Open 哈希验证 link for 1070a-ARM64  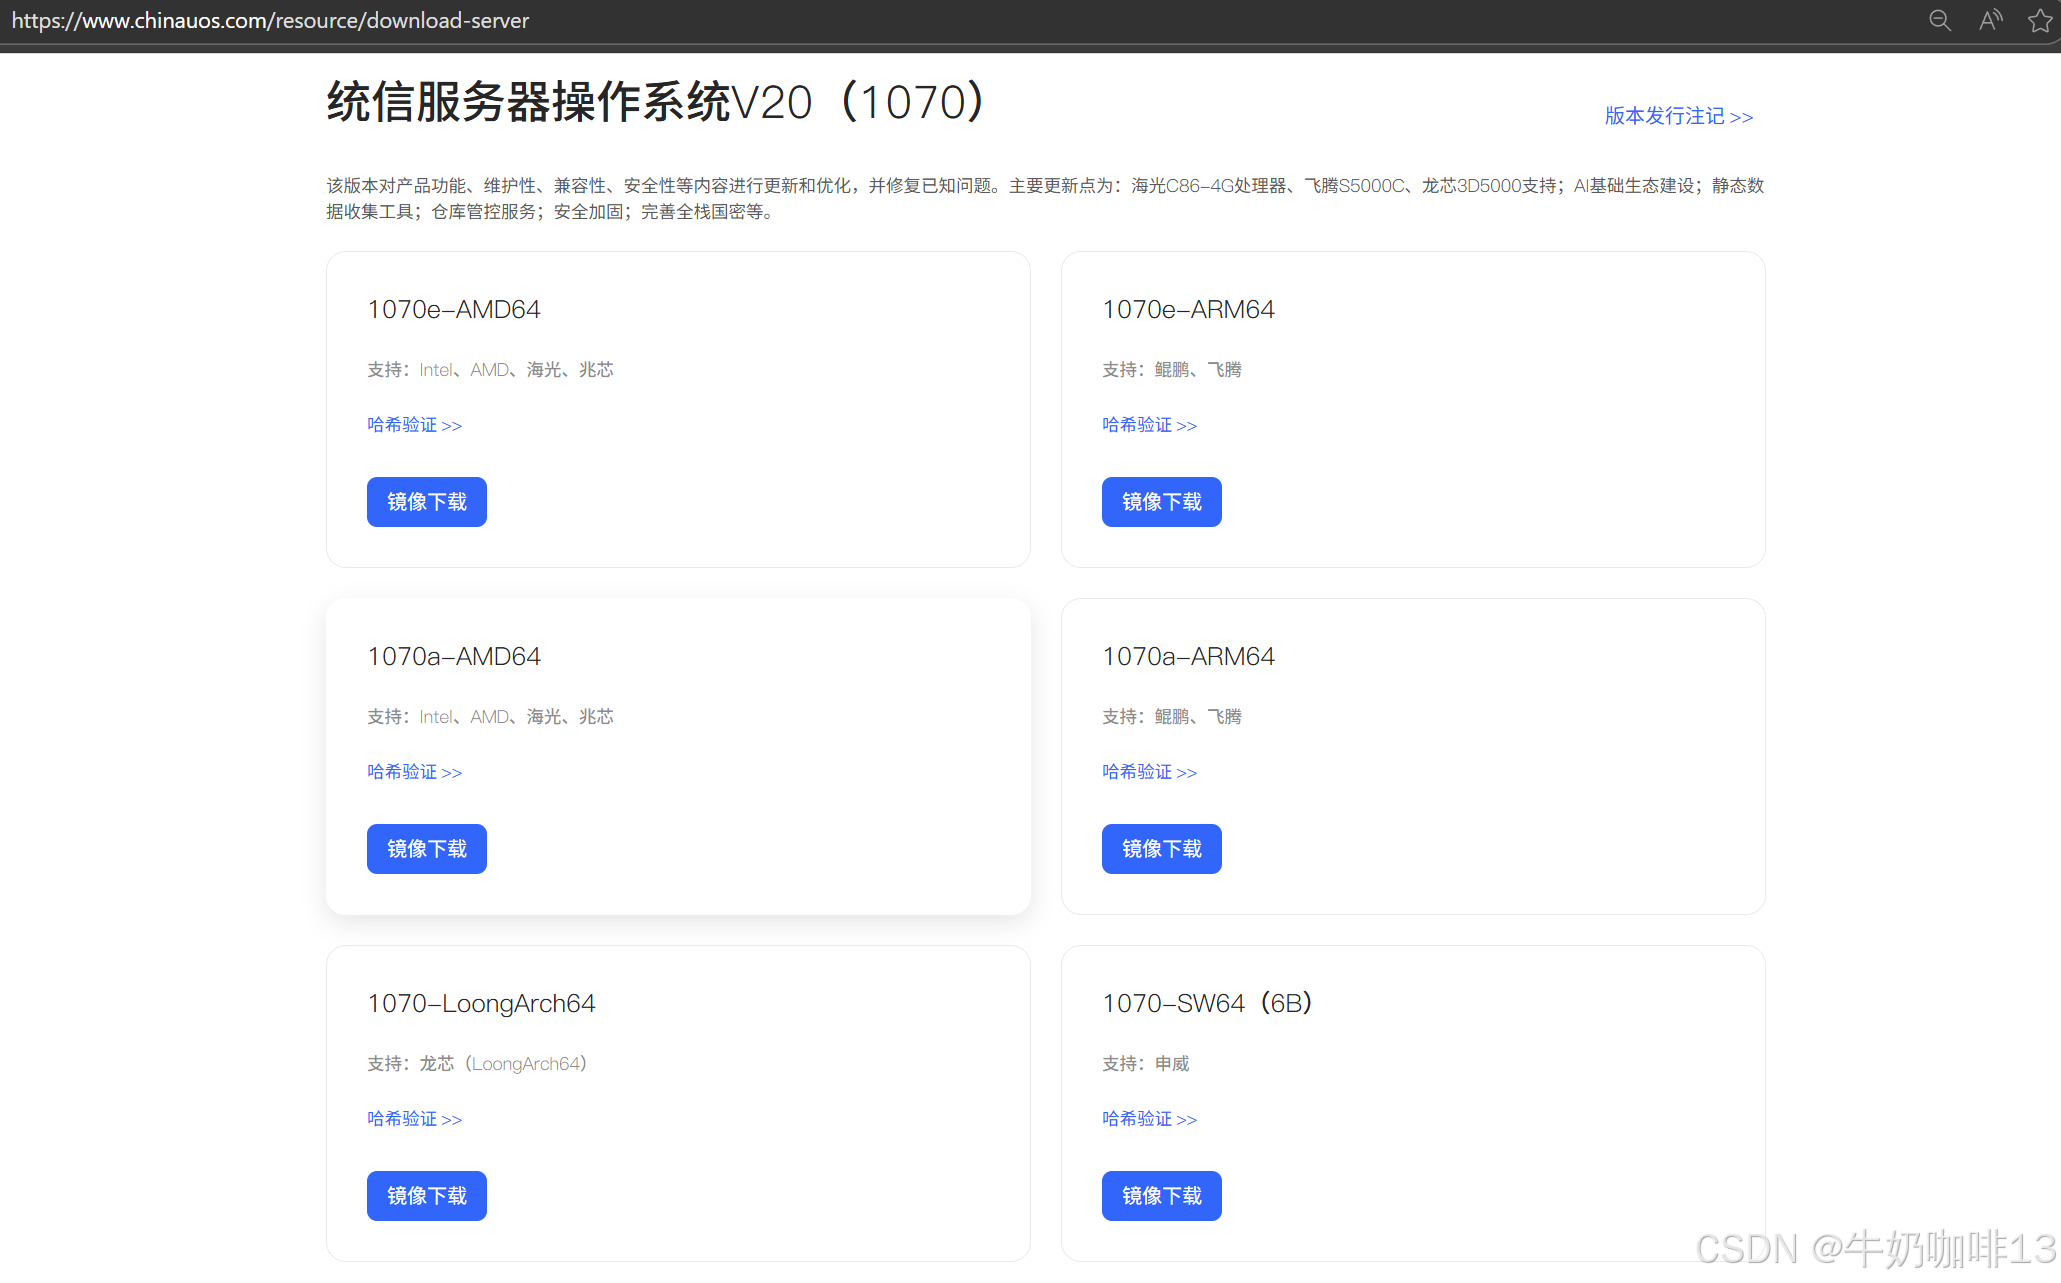click(x=1149, y=772)
